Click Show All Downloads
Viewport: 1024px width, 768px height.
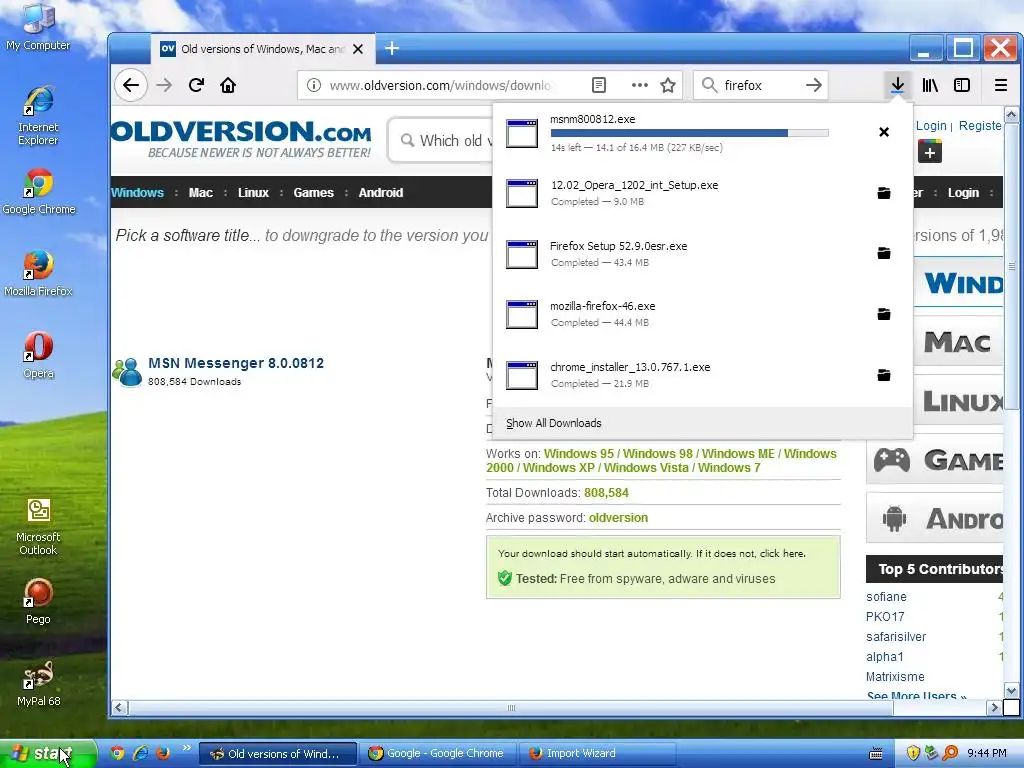point(554,423)
